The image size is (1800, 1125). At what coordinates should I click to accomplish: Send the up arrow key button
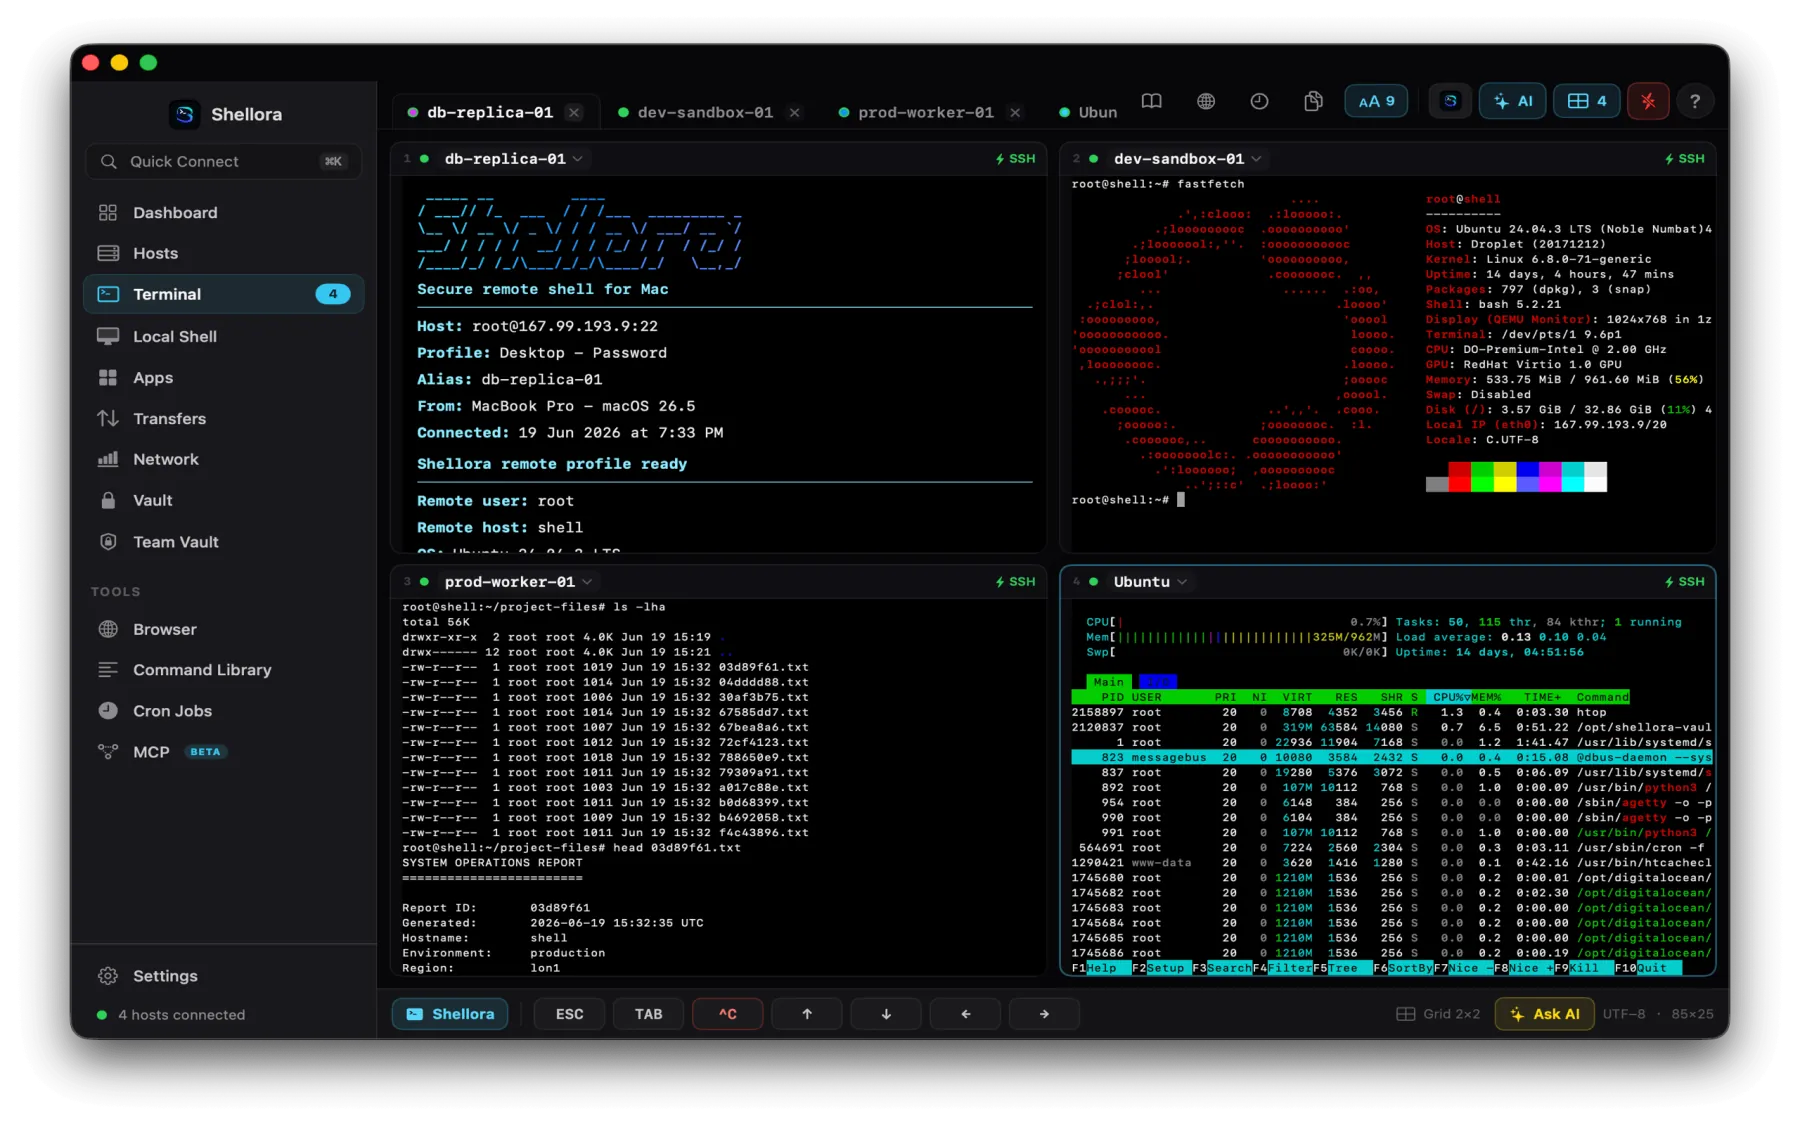[x=807, y=1014]
